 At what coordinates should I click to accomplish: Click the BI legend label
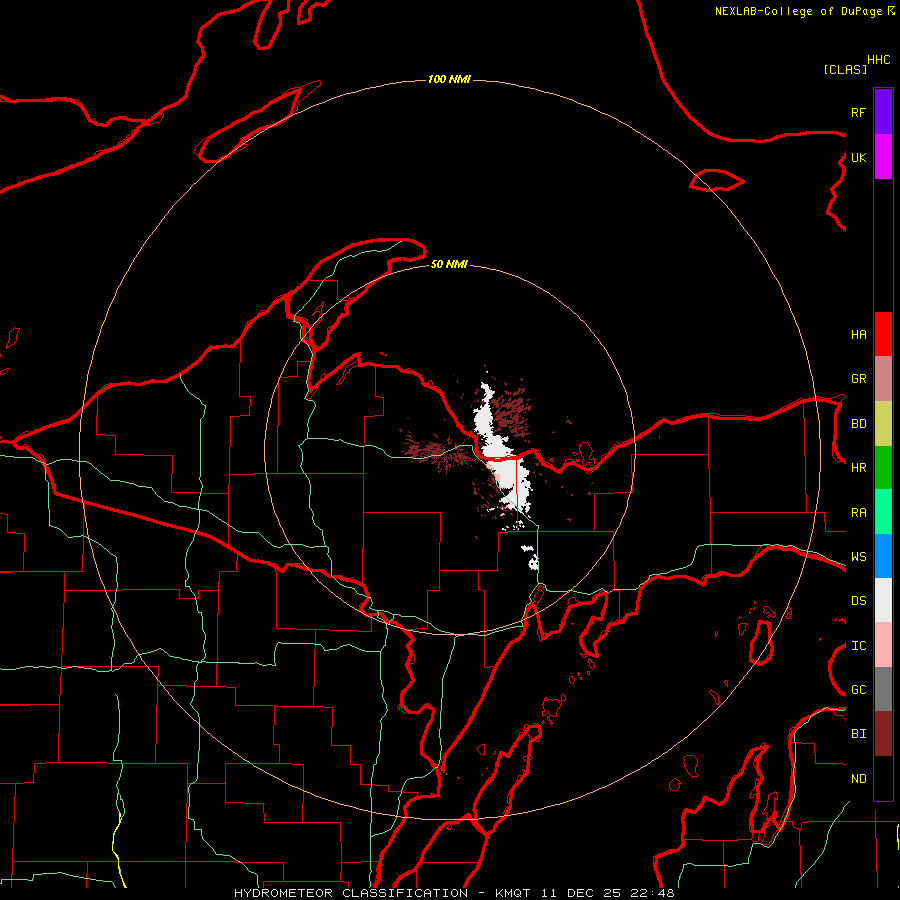[858, 734]
